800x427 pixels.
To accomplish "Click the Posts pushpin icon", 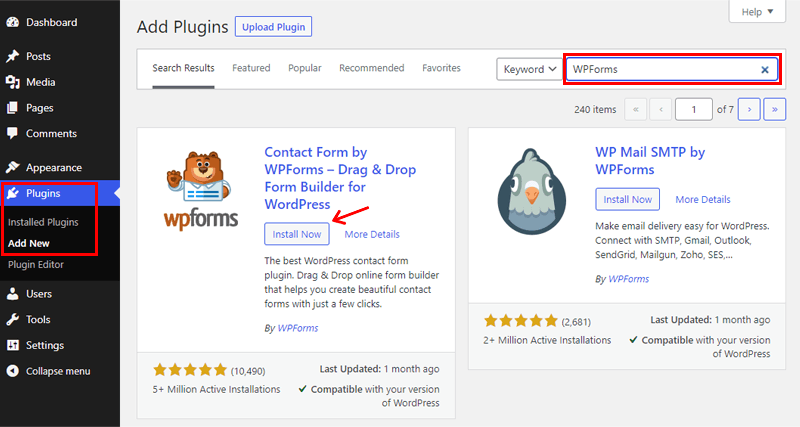I will [x=13, y=56].
